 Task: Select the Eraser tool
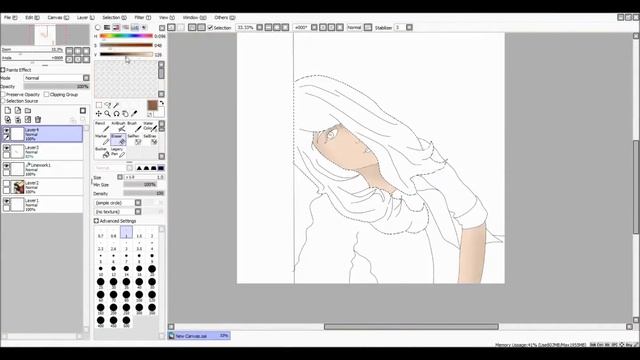(118, 140)
